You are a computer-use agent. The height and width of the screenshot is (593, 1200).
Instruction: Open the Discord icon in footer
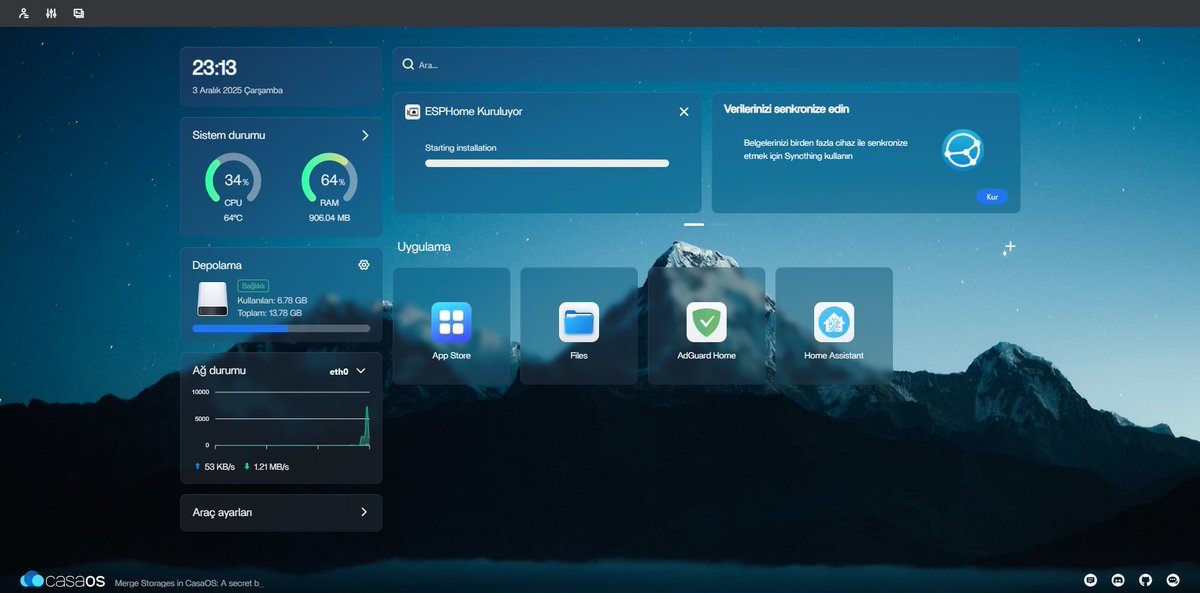tap(1118, 580)
